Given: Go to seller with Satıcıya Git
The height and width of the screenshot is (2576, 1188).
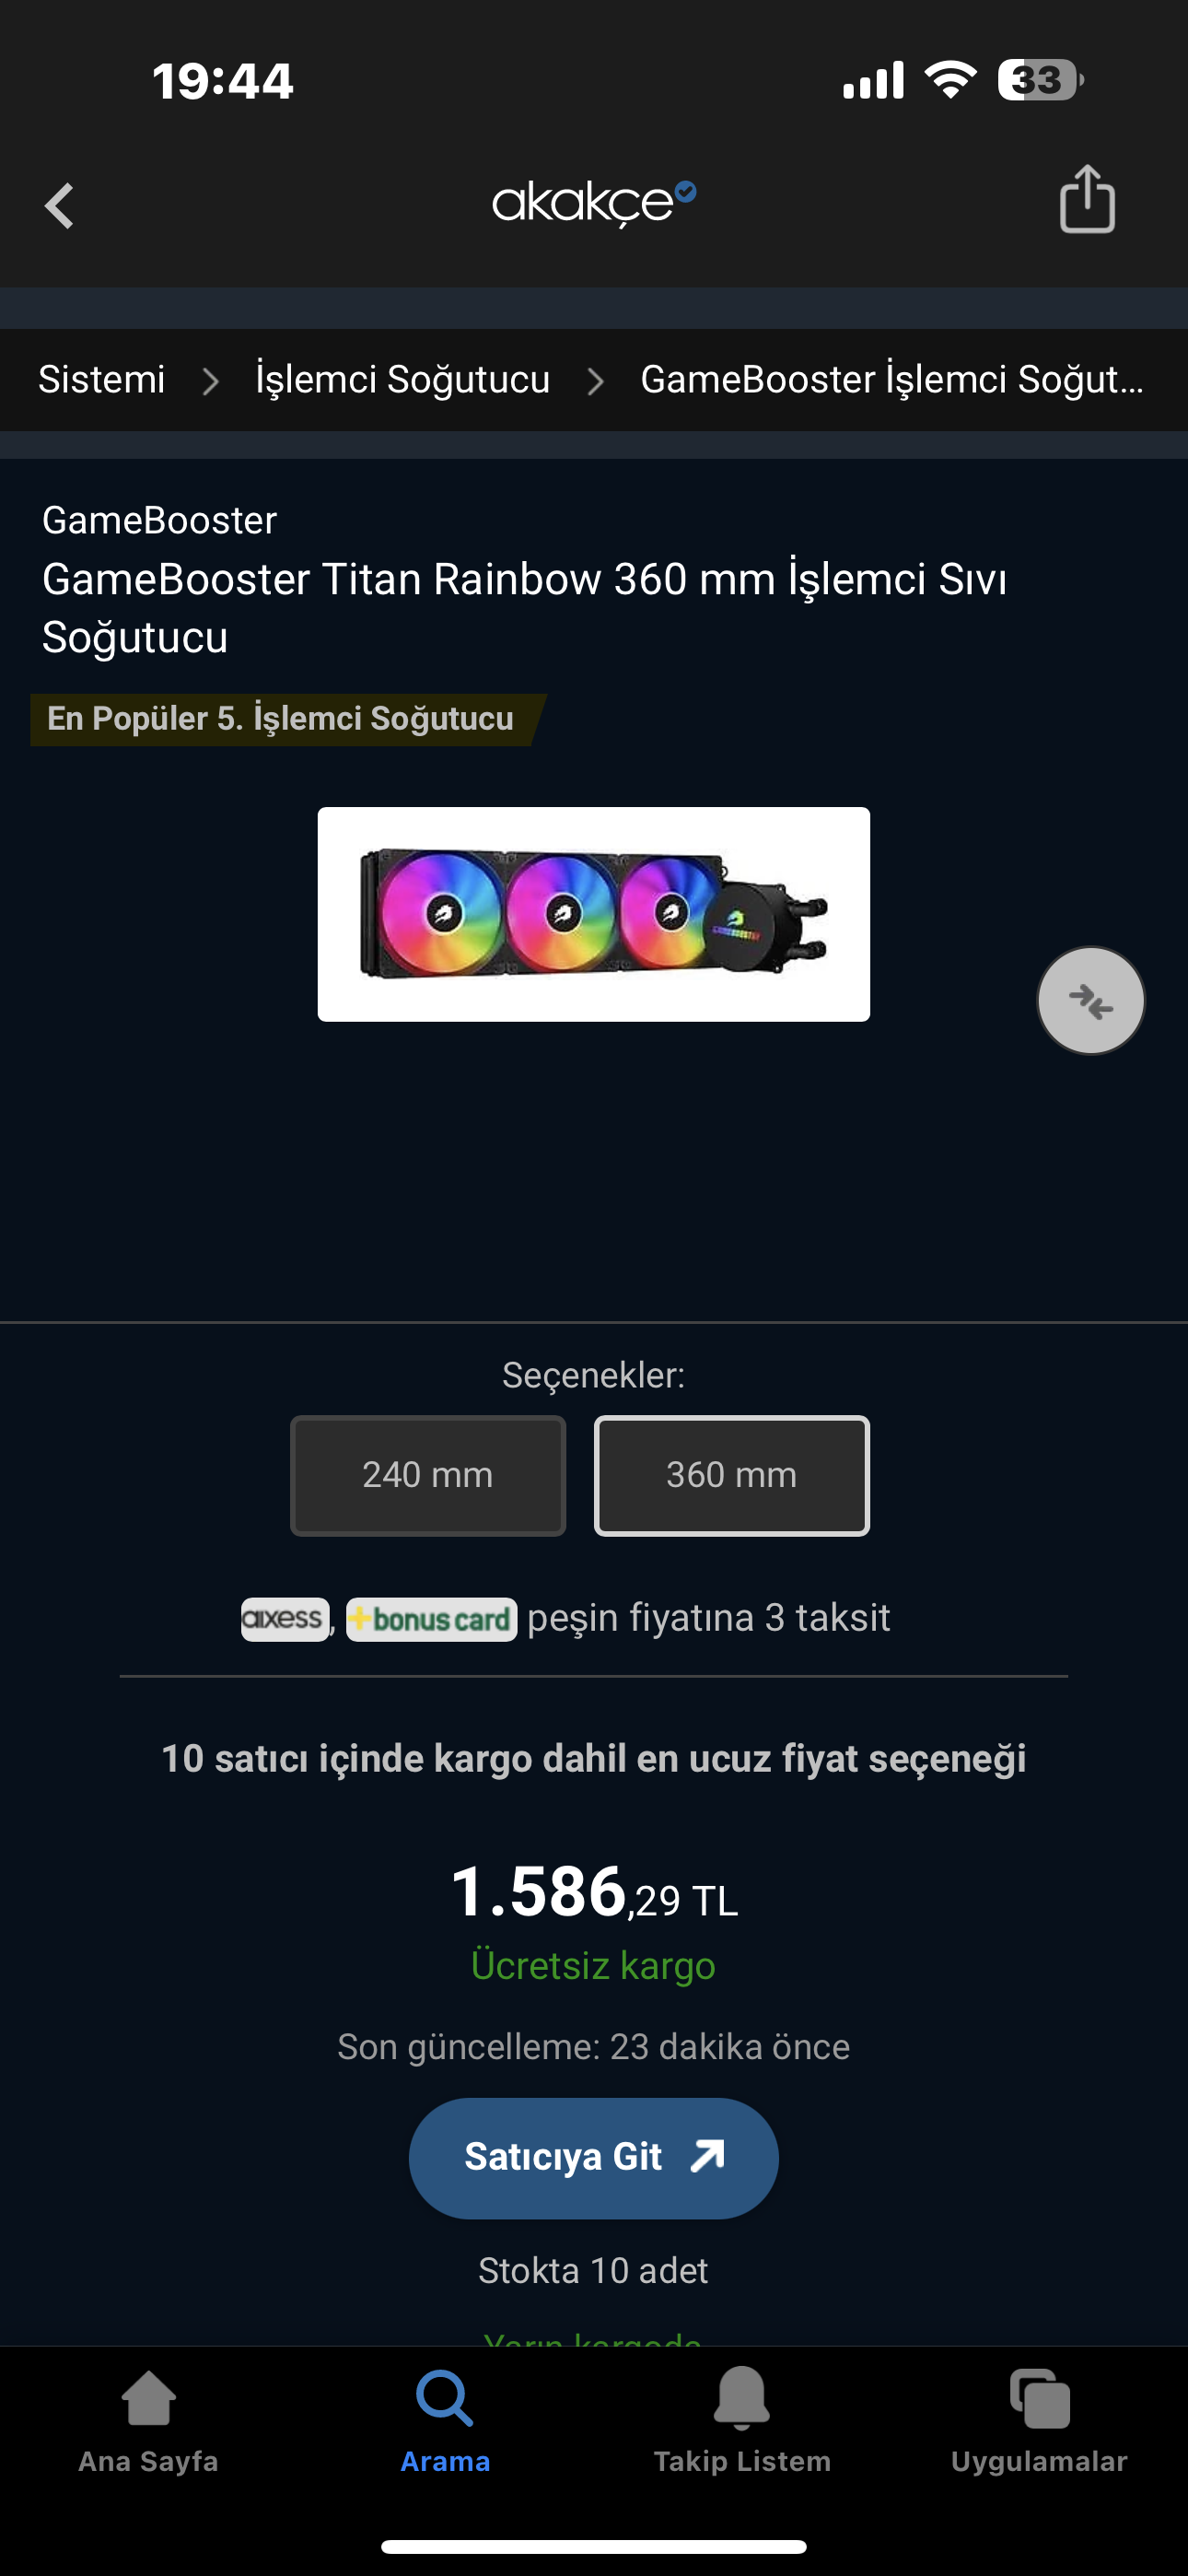Looking at the screenshot, I should coord(594,2158).
